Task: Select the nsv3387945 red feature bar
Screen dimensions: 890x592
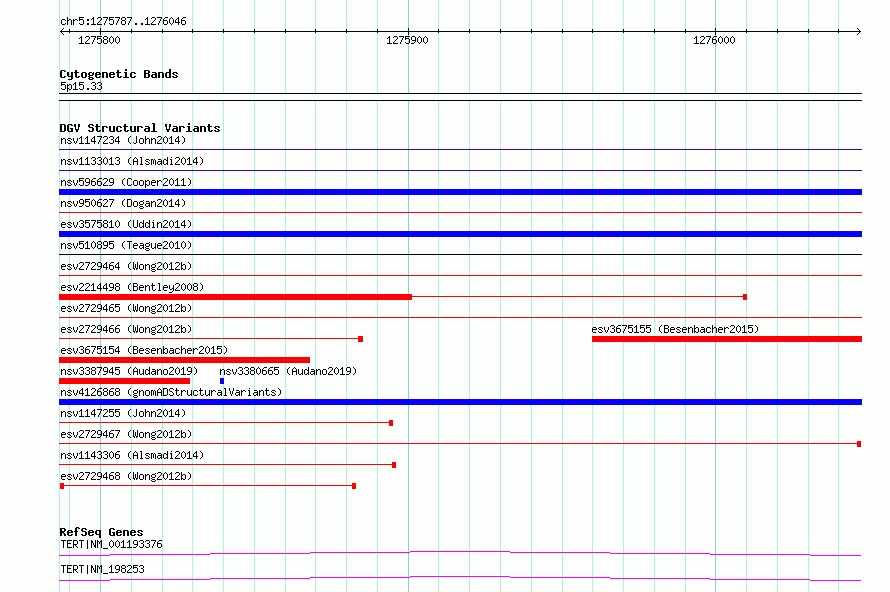Action: click(124, 381)
